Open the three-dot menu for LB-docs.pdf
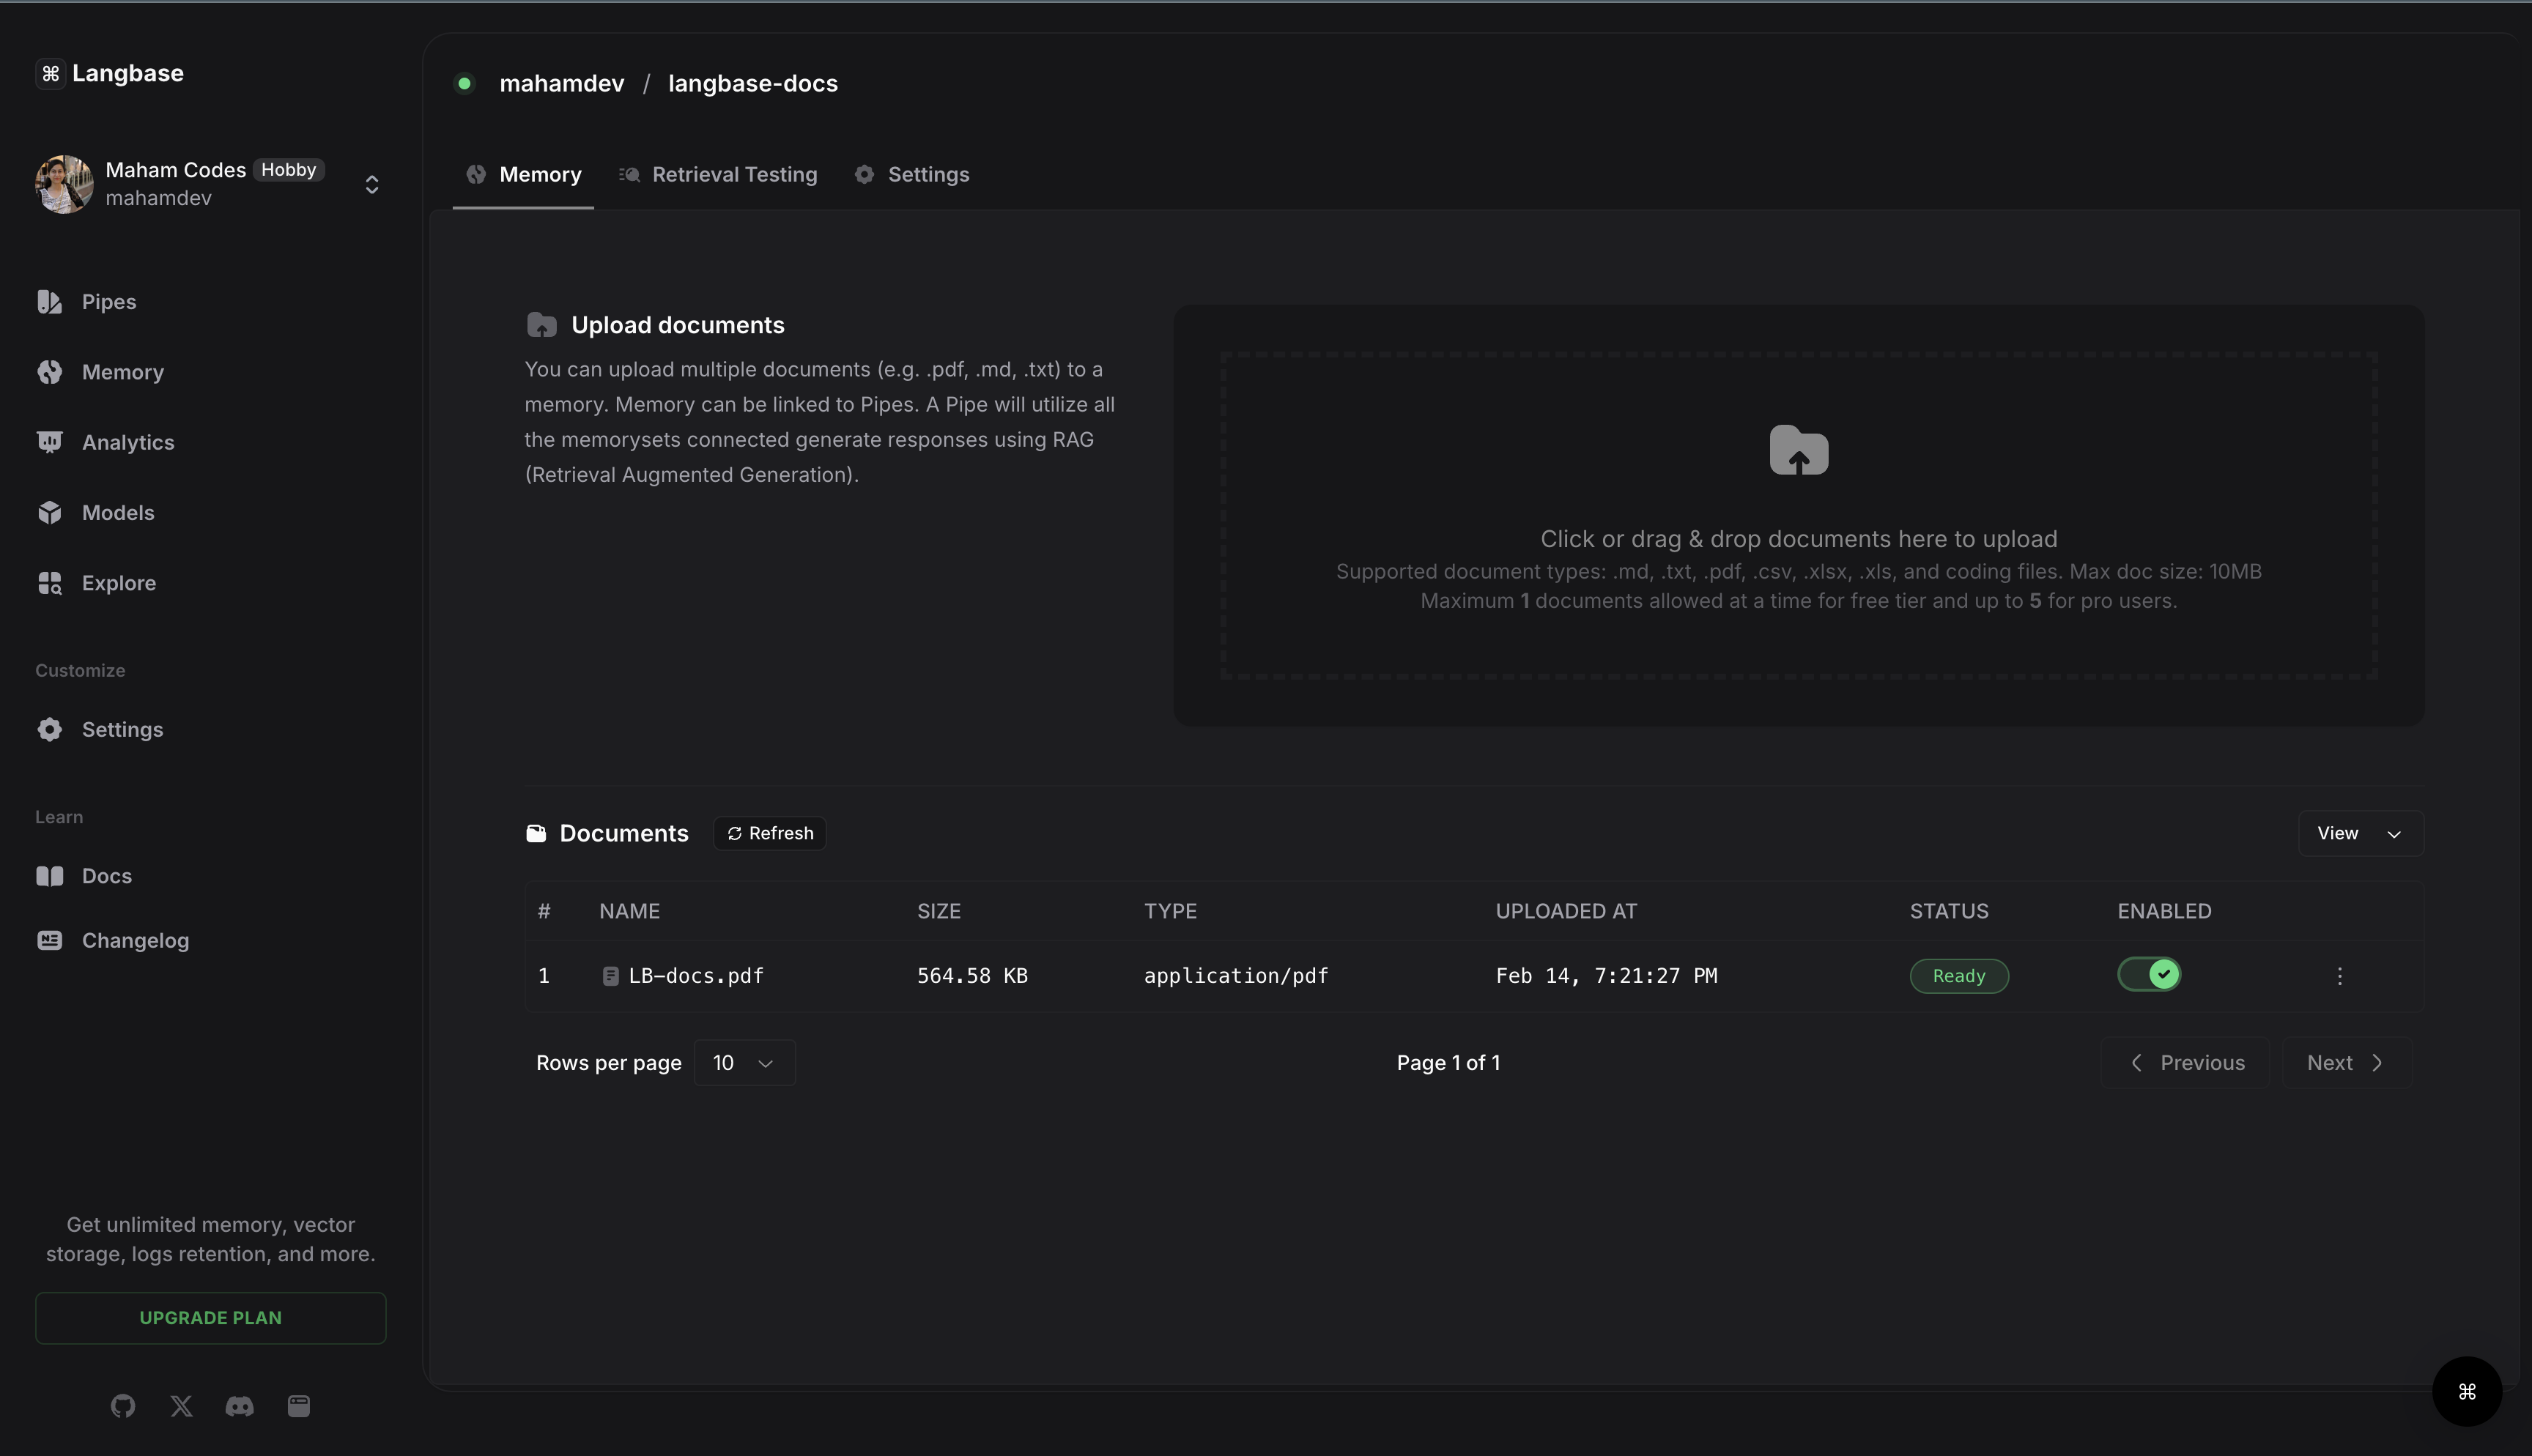2532x1456 pixels. click(2339, 976)
